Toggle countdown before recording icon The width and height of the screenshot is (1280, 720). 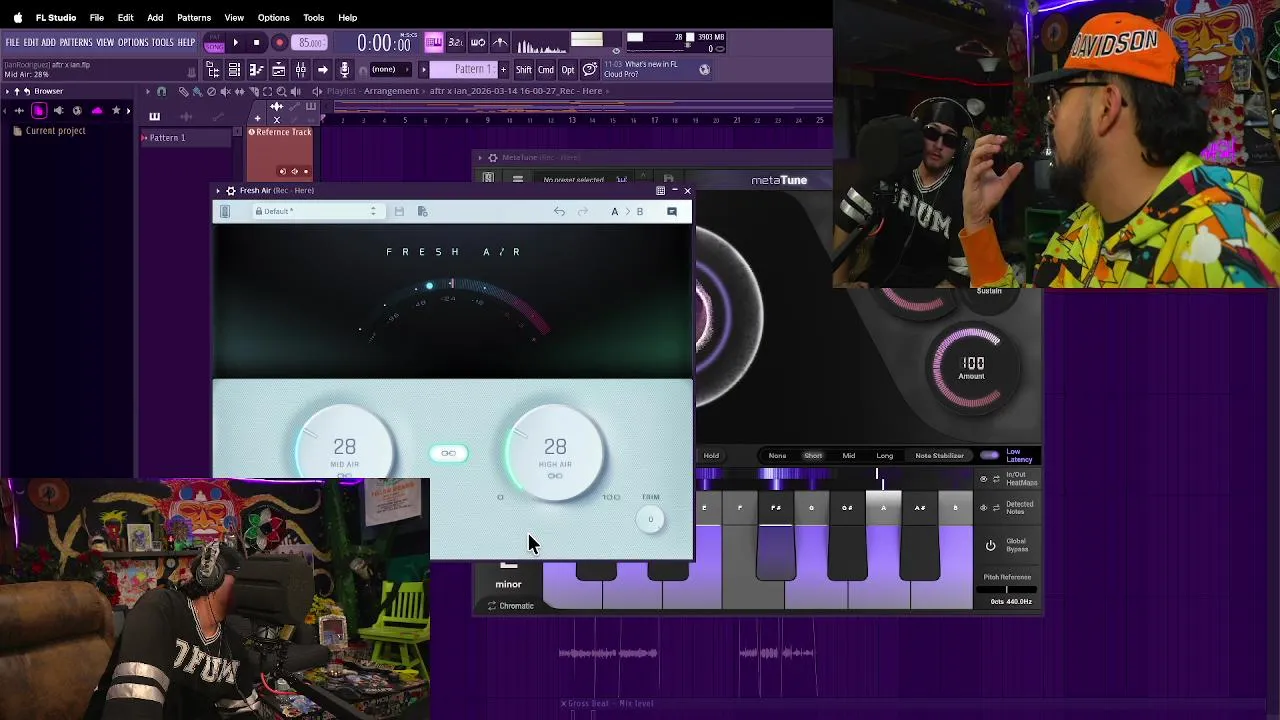click(x=455, y=42)
